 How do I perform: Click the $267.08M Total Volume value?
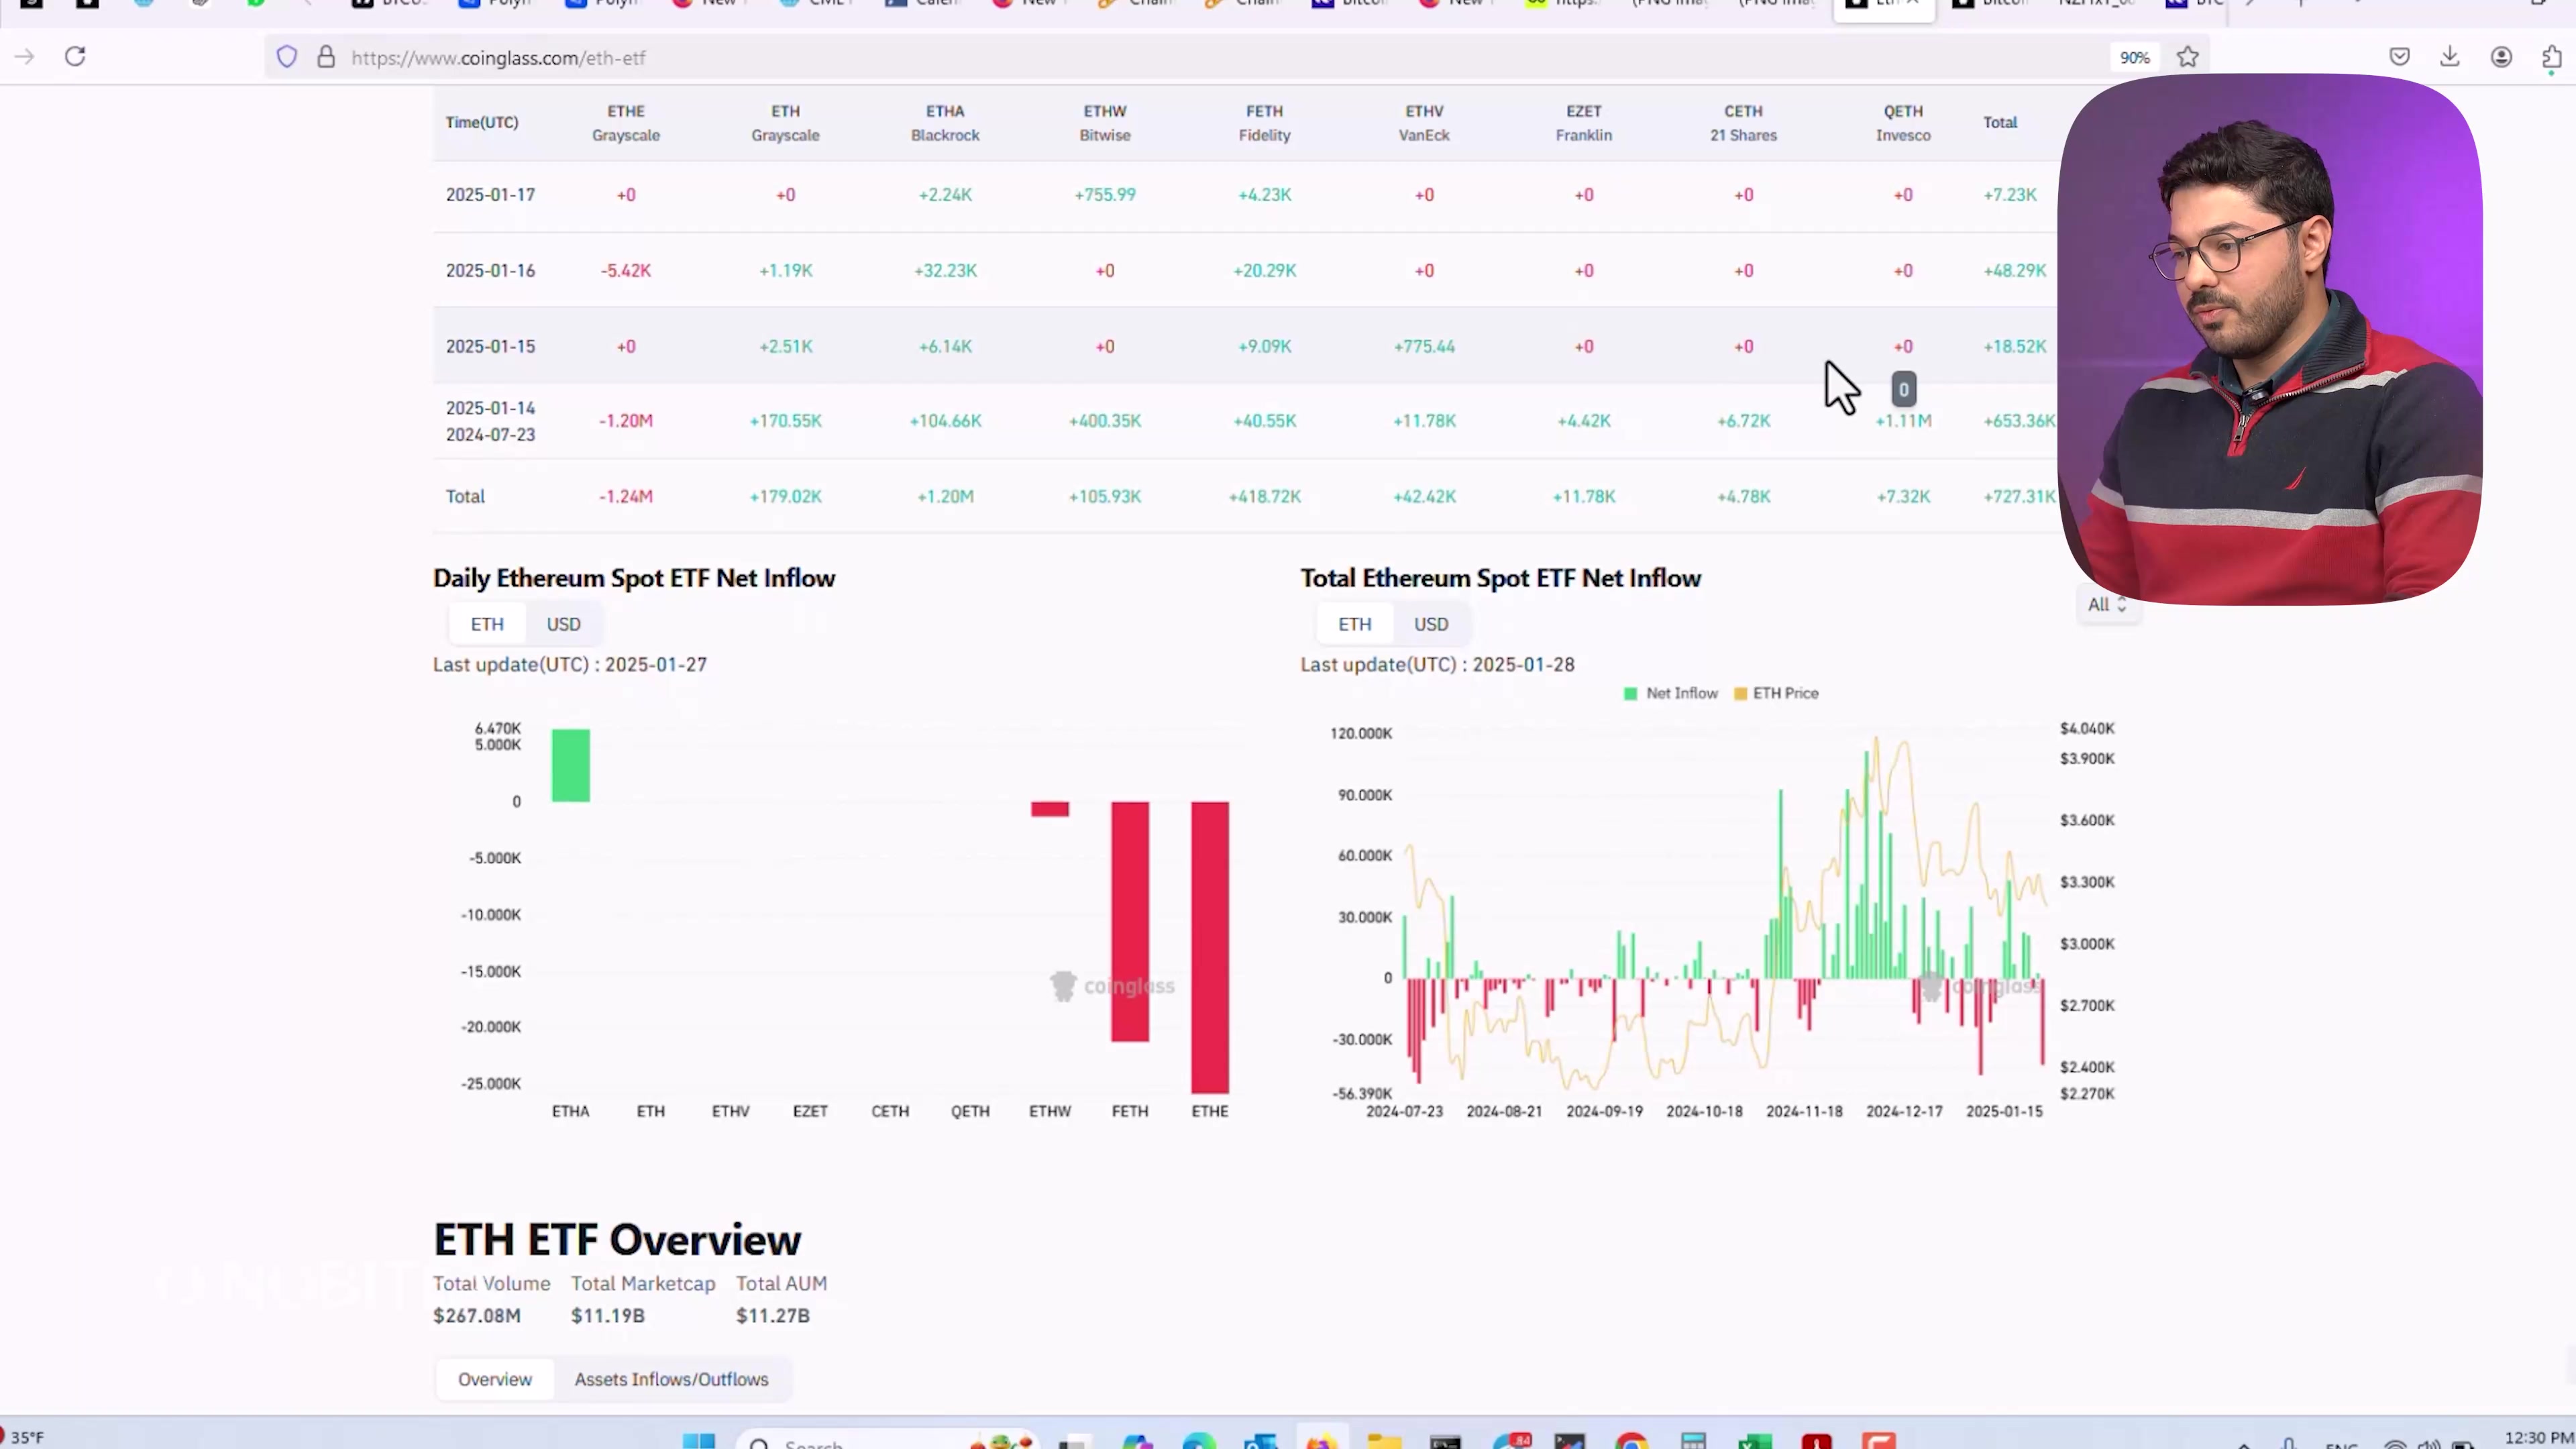477,1316
